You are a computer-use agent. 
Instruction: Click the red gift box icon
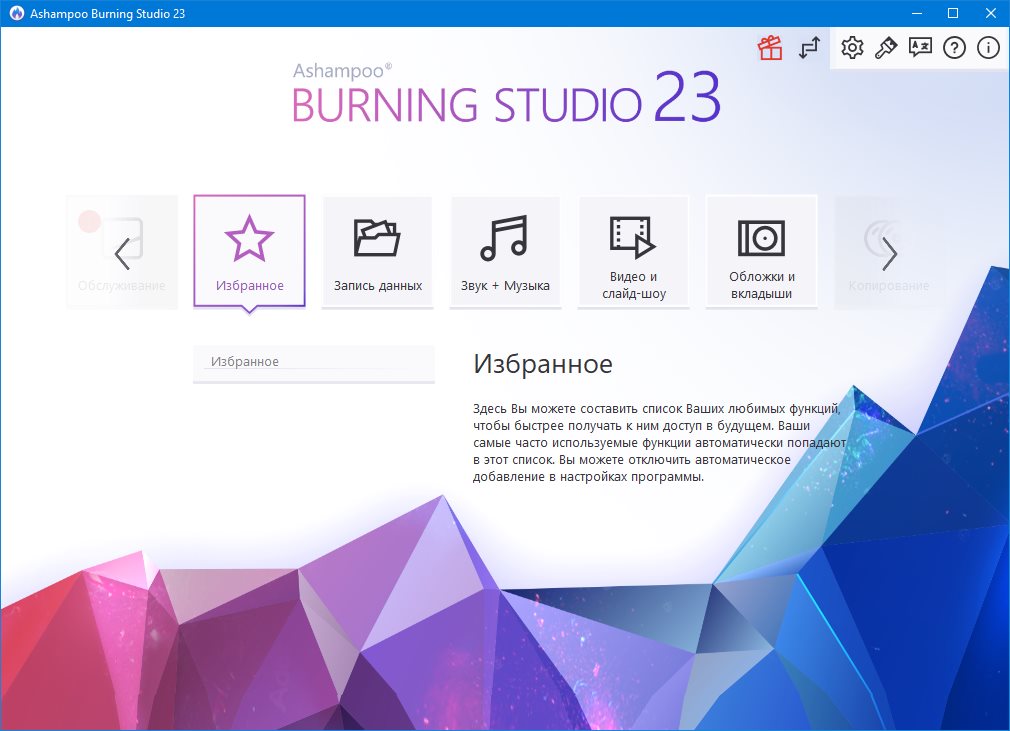point(770,48)
